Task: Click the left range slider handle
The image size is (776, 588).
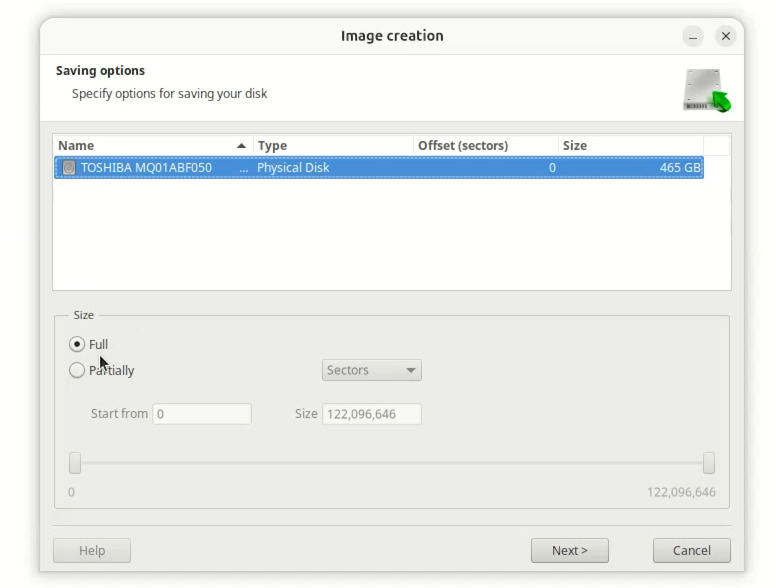Action: [75, 463]
